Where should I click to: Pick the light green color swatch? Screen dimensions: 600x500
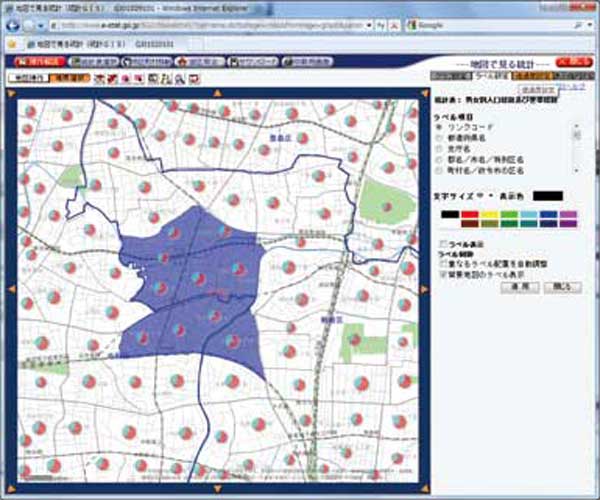point(509,214)
